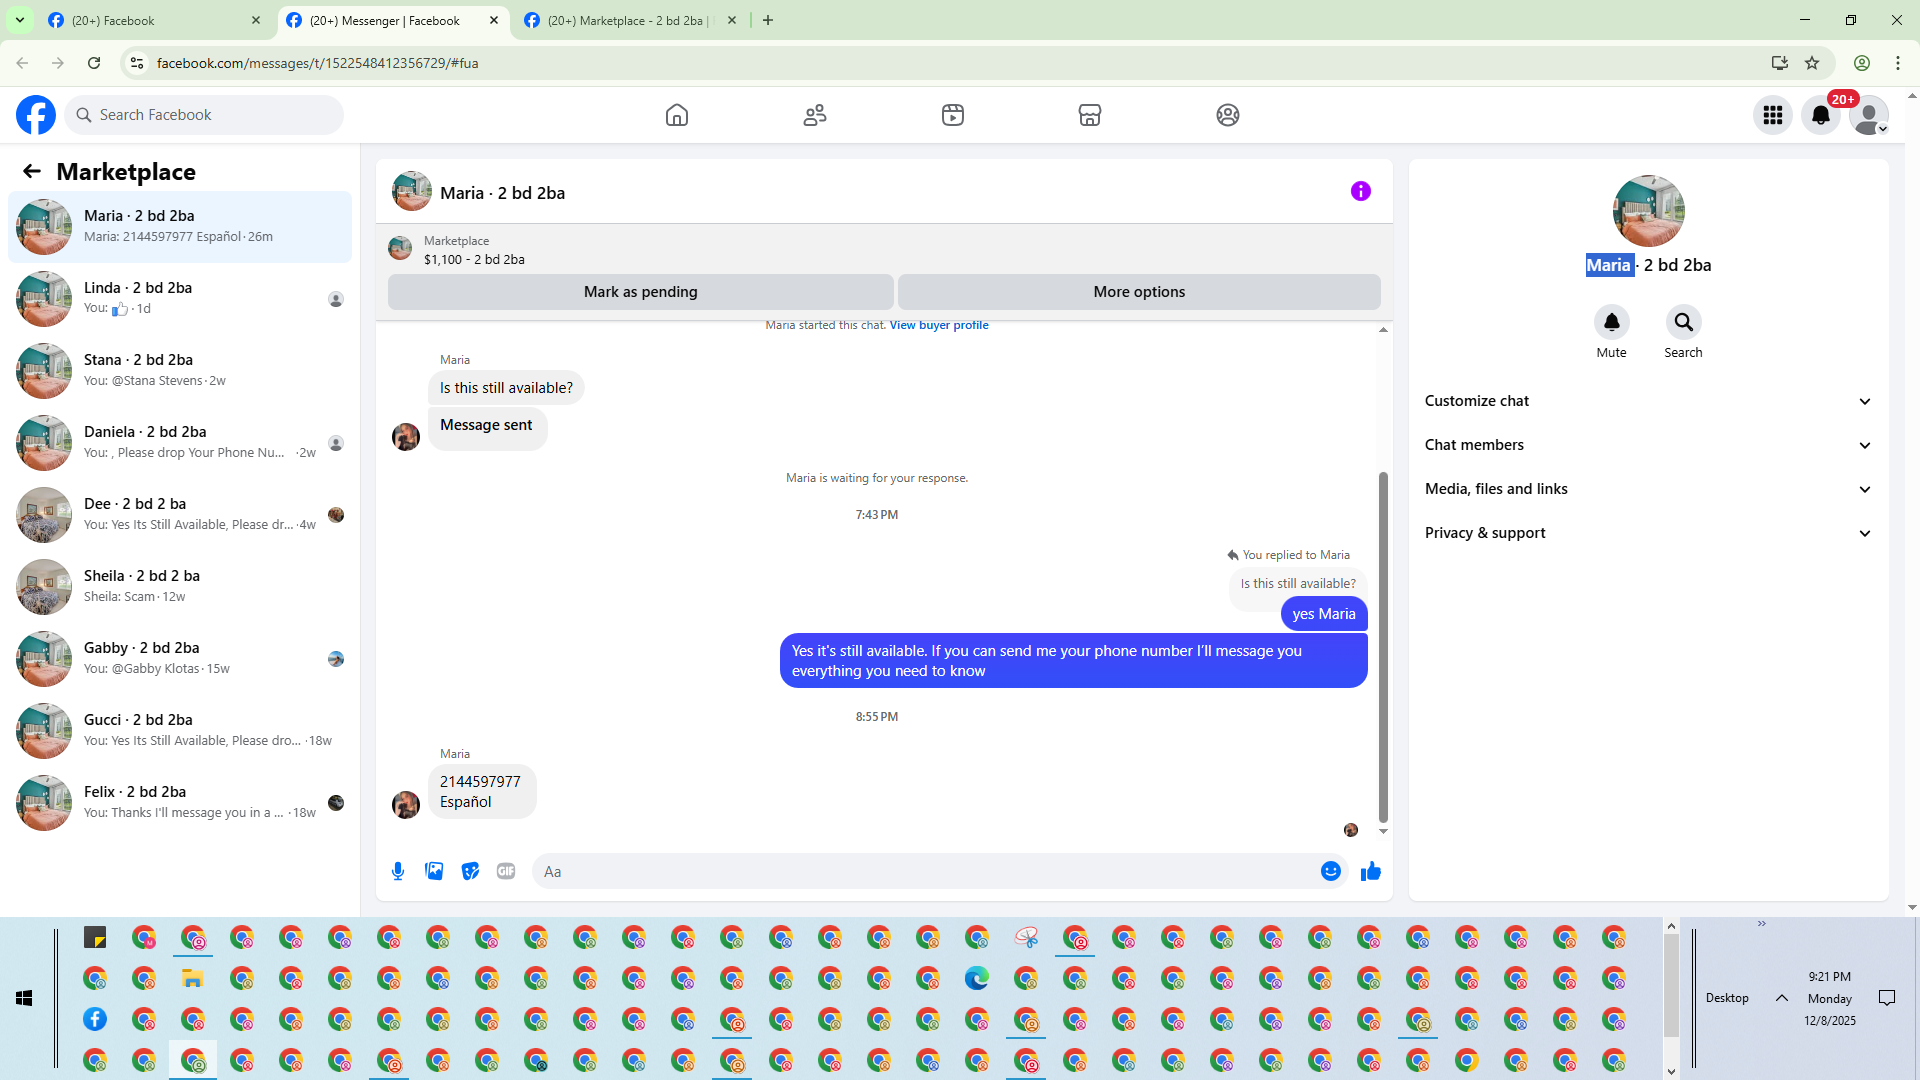Send a thumbs-up like

click(1371, 871)
